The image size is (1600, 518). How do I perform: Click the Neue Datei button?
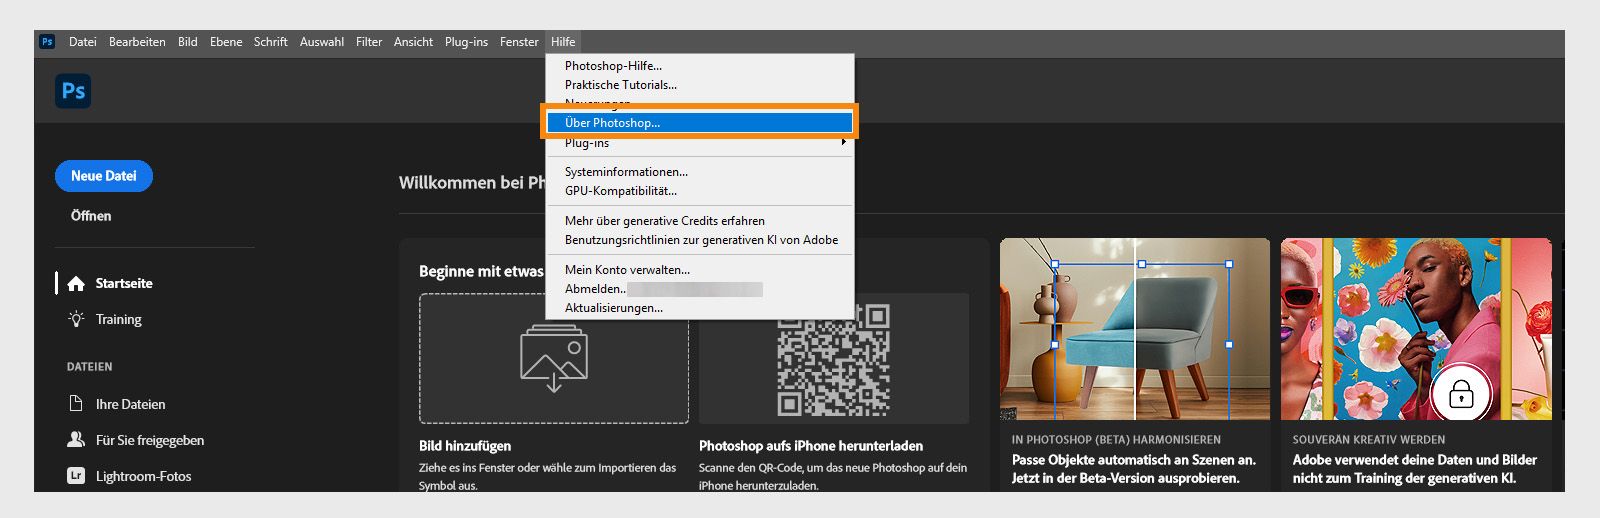[x=104, y=176]
